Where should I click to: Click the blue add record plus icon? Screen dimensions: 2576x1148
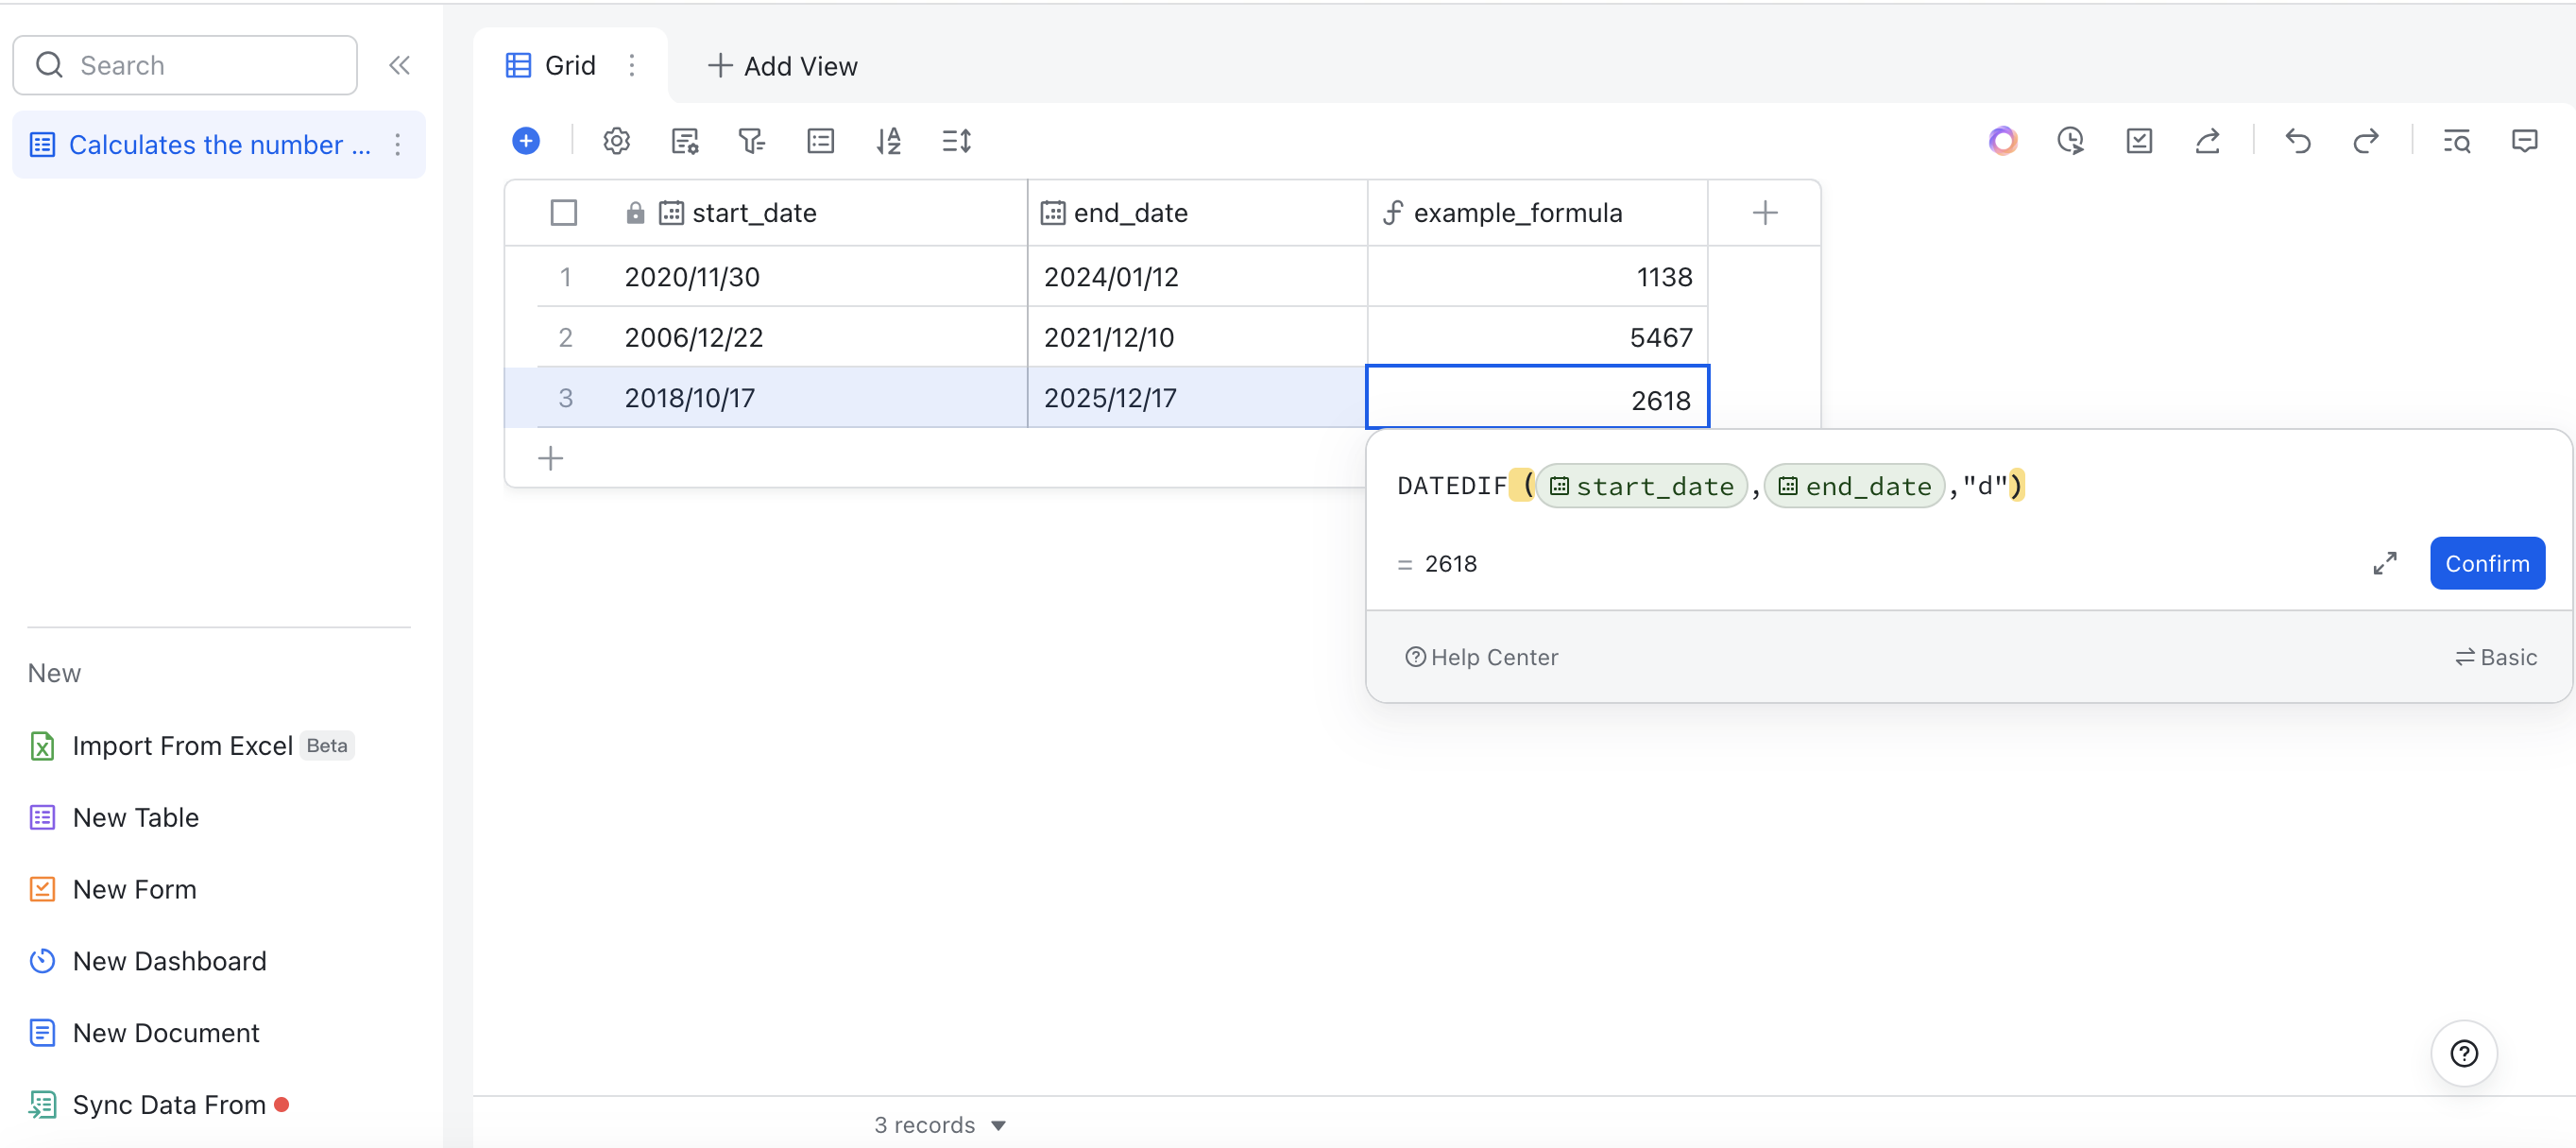point(526,141)
